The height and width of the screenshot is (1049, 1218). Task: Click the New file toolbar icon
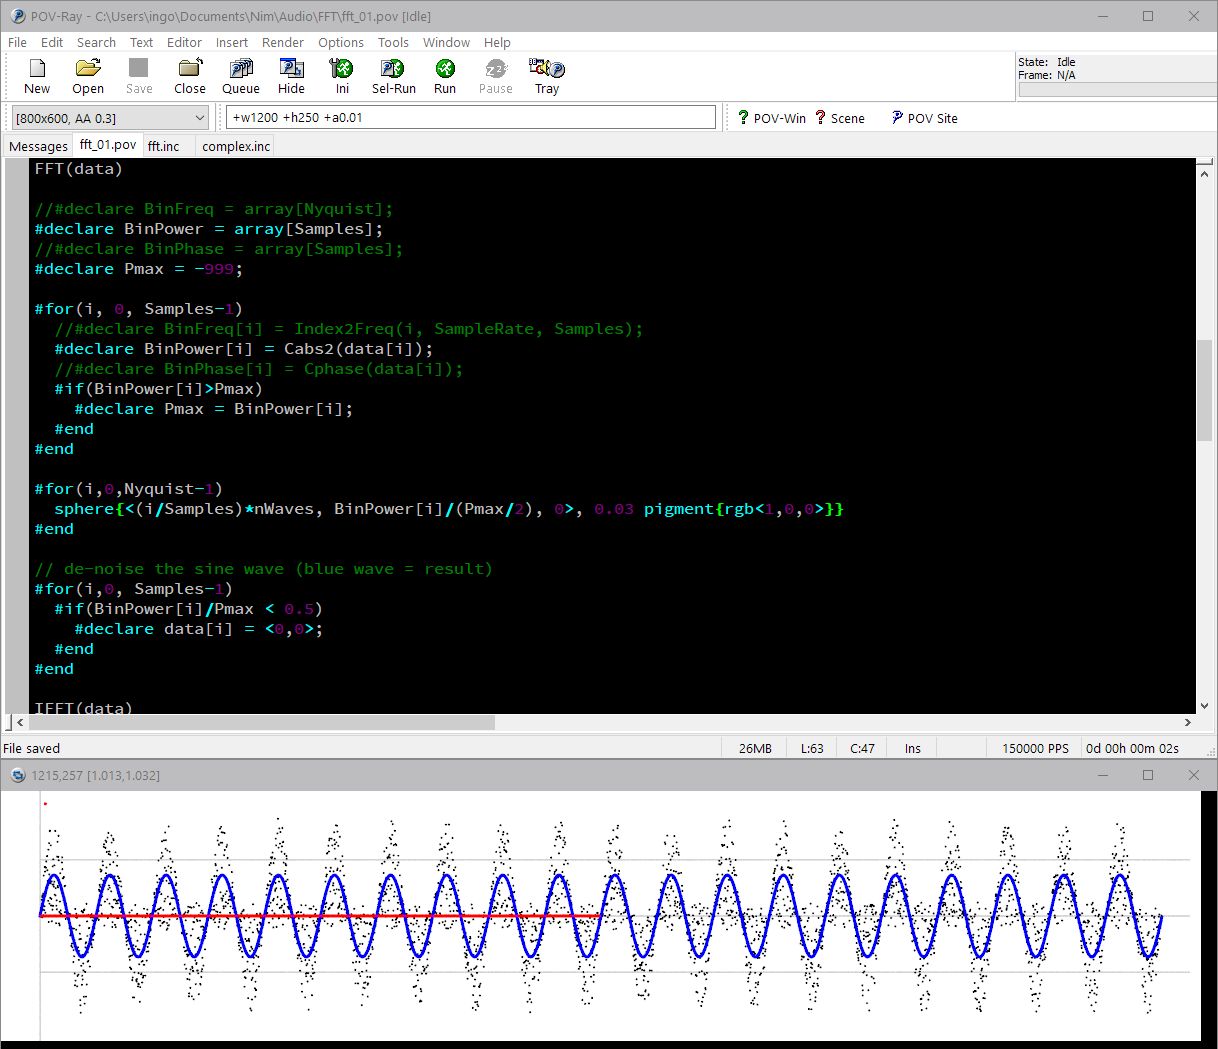point(37,76)
